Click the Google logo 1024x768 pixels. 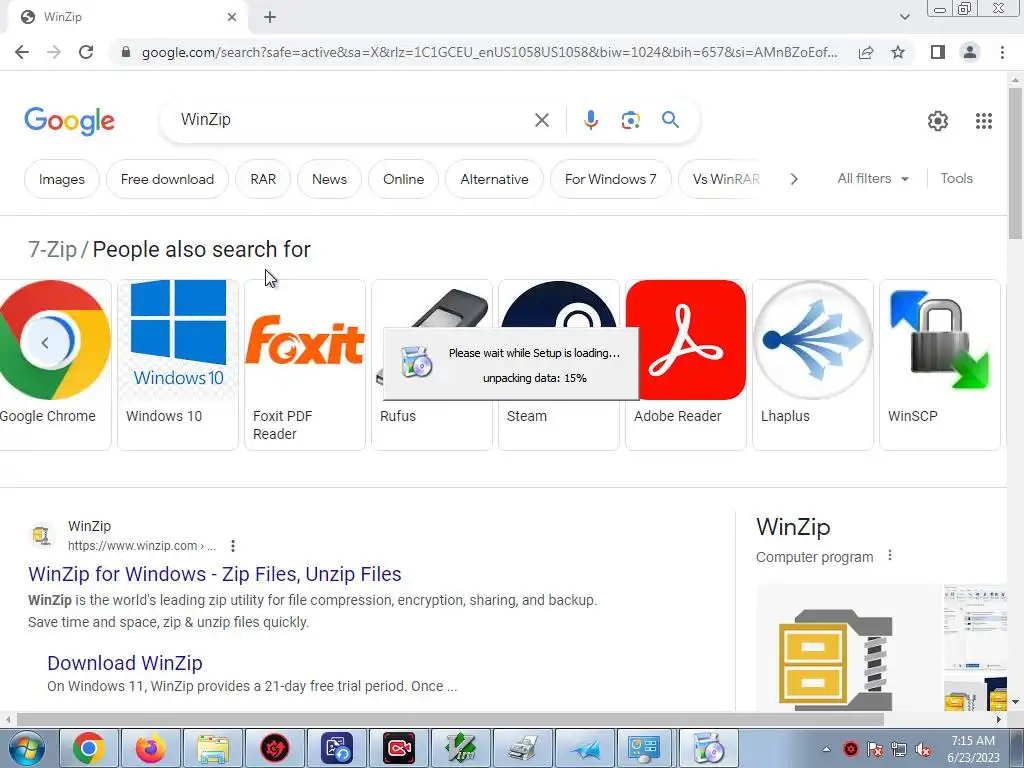tap(69, 121)
